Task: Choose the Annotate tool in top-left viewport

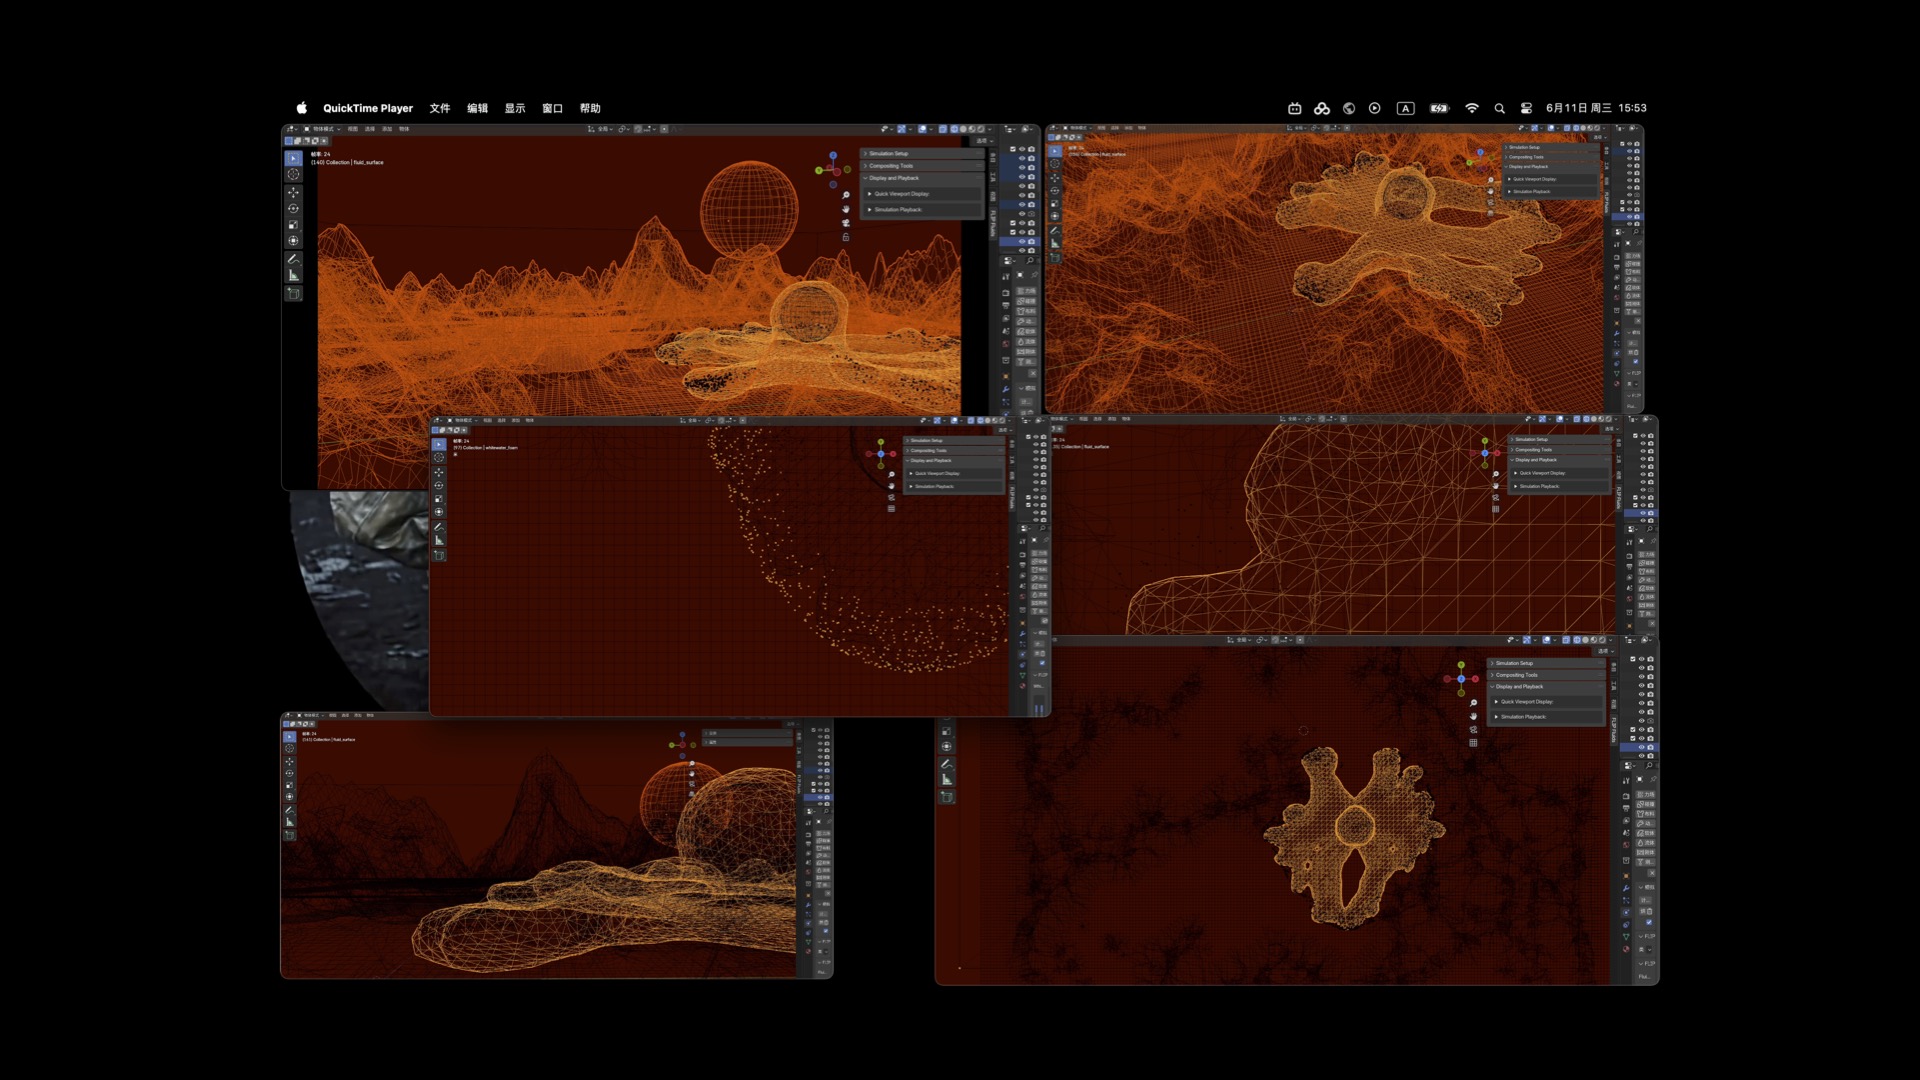Action: click(x=293, y=258)
